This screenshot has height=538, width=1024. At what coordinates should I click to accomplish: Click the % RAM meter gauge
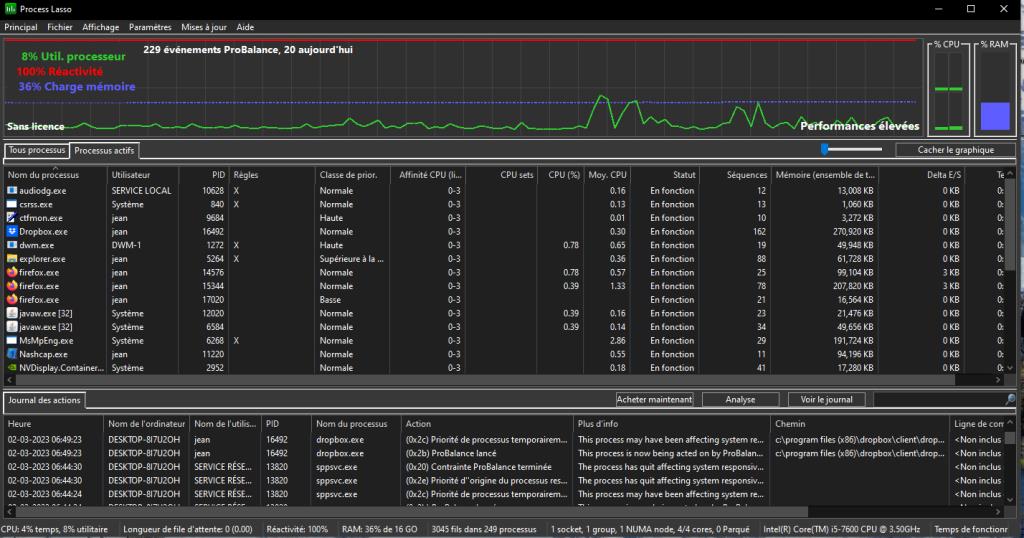coord(995,91)
